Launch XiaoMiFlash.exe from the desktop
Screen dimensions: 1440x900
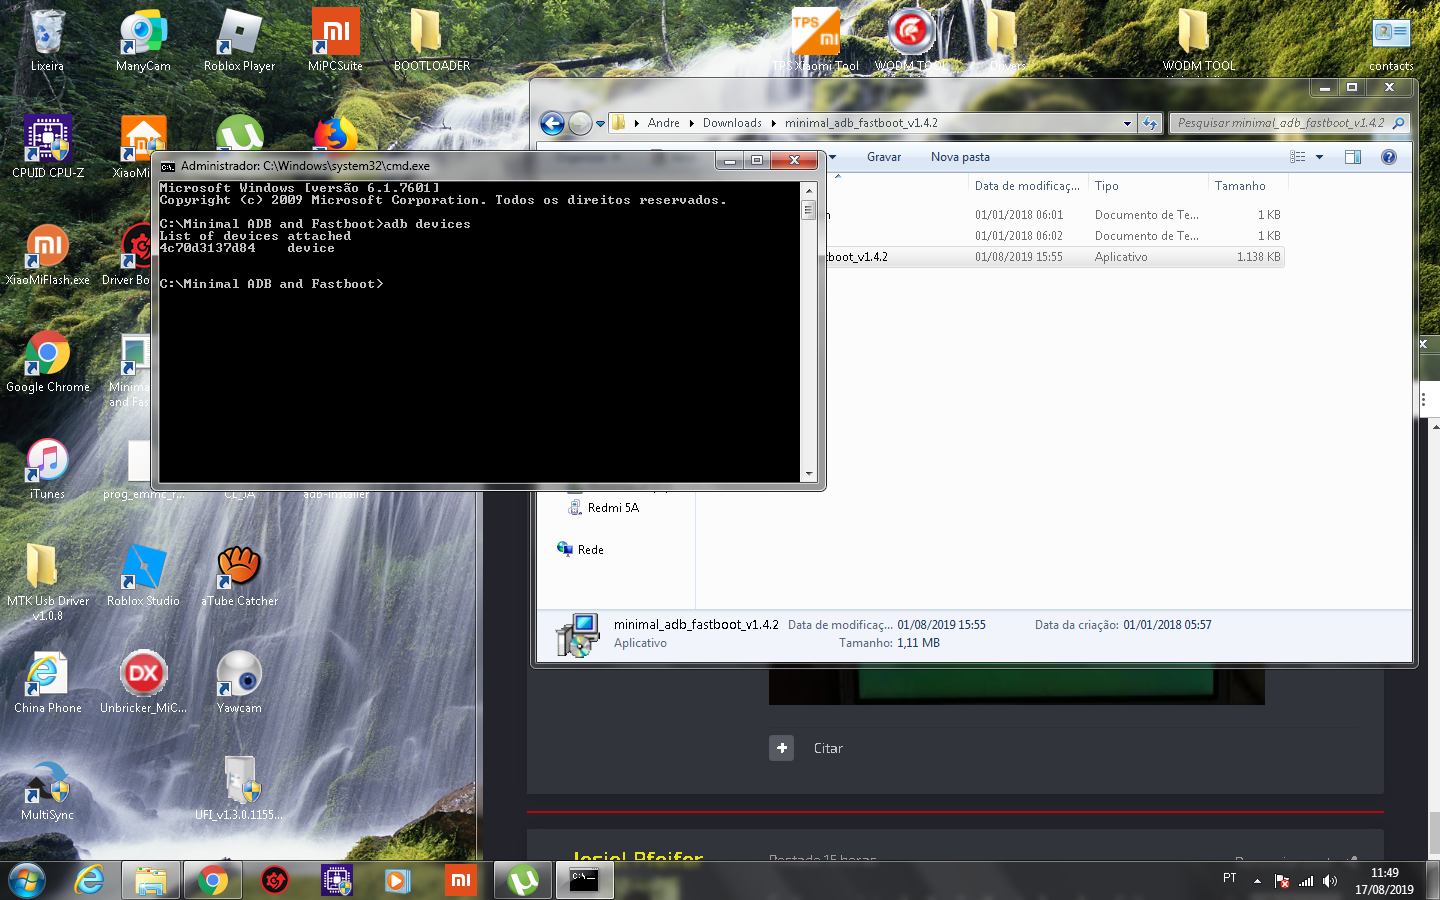[x=47, y=254]
